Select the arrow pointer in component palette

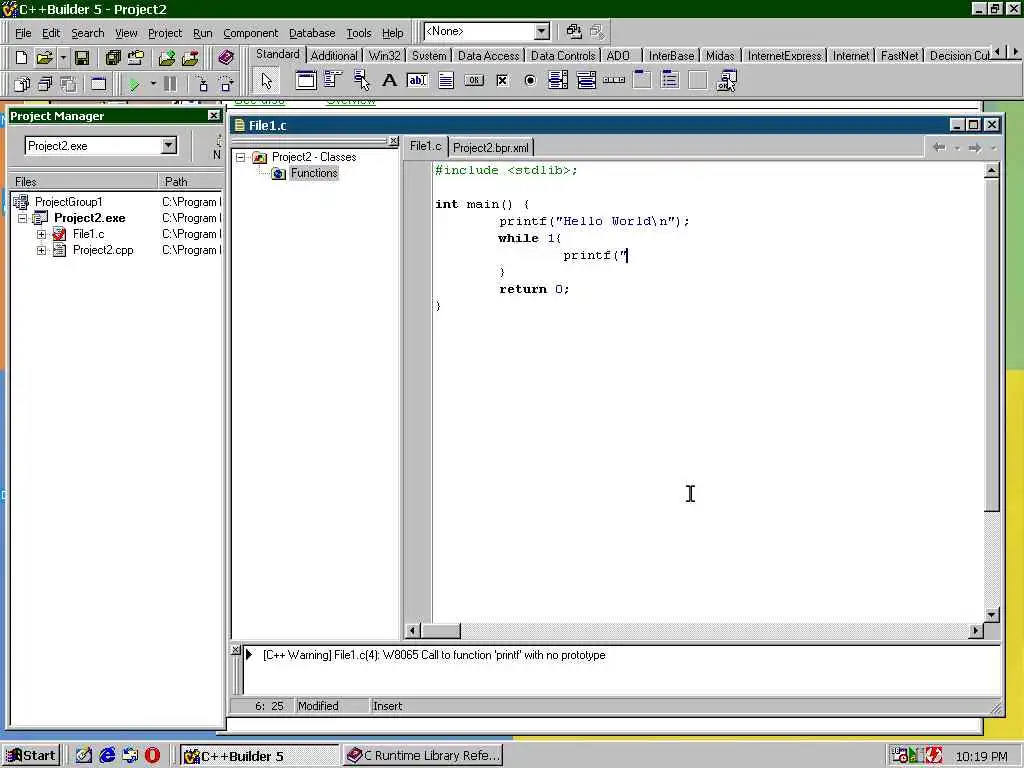tap(266, 80)
